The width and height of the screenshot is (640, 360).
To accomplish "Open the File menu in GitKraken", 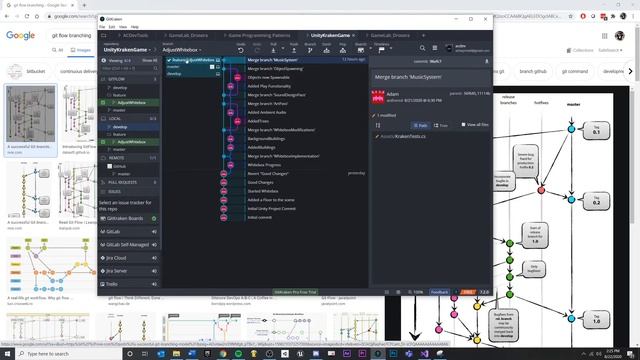I will pos(102,27).
